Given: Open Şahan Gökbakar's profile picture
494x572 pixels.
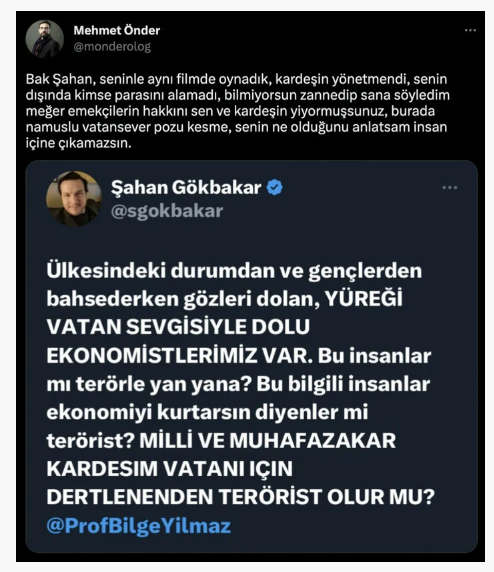Looking at the screenshot, I should pos(74,198).
